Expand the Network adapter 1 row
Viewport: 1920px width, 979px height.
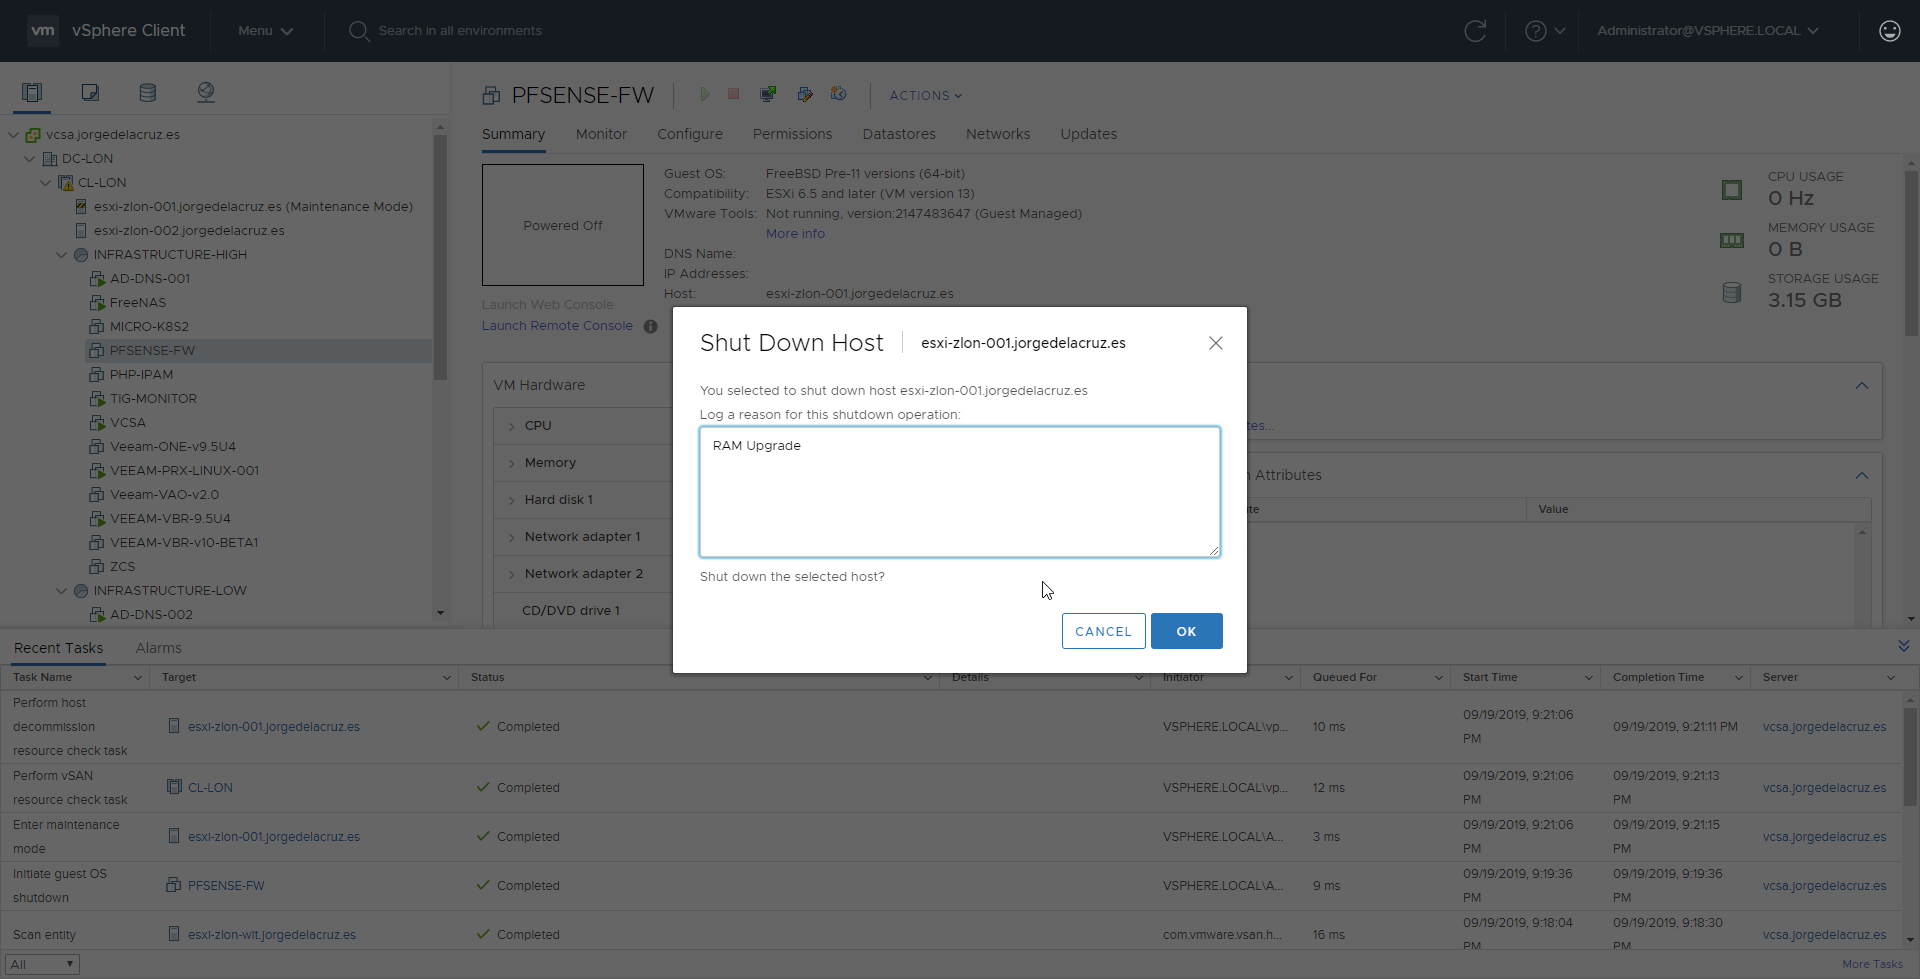512,537
